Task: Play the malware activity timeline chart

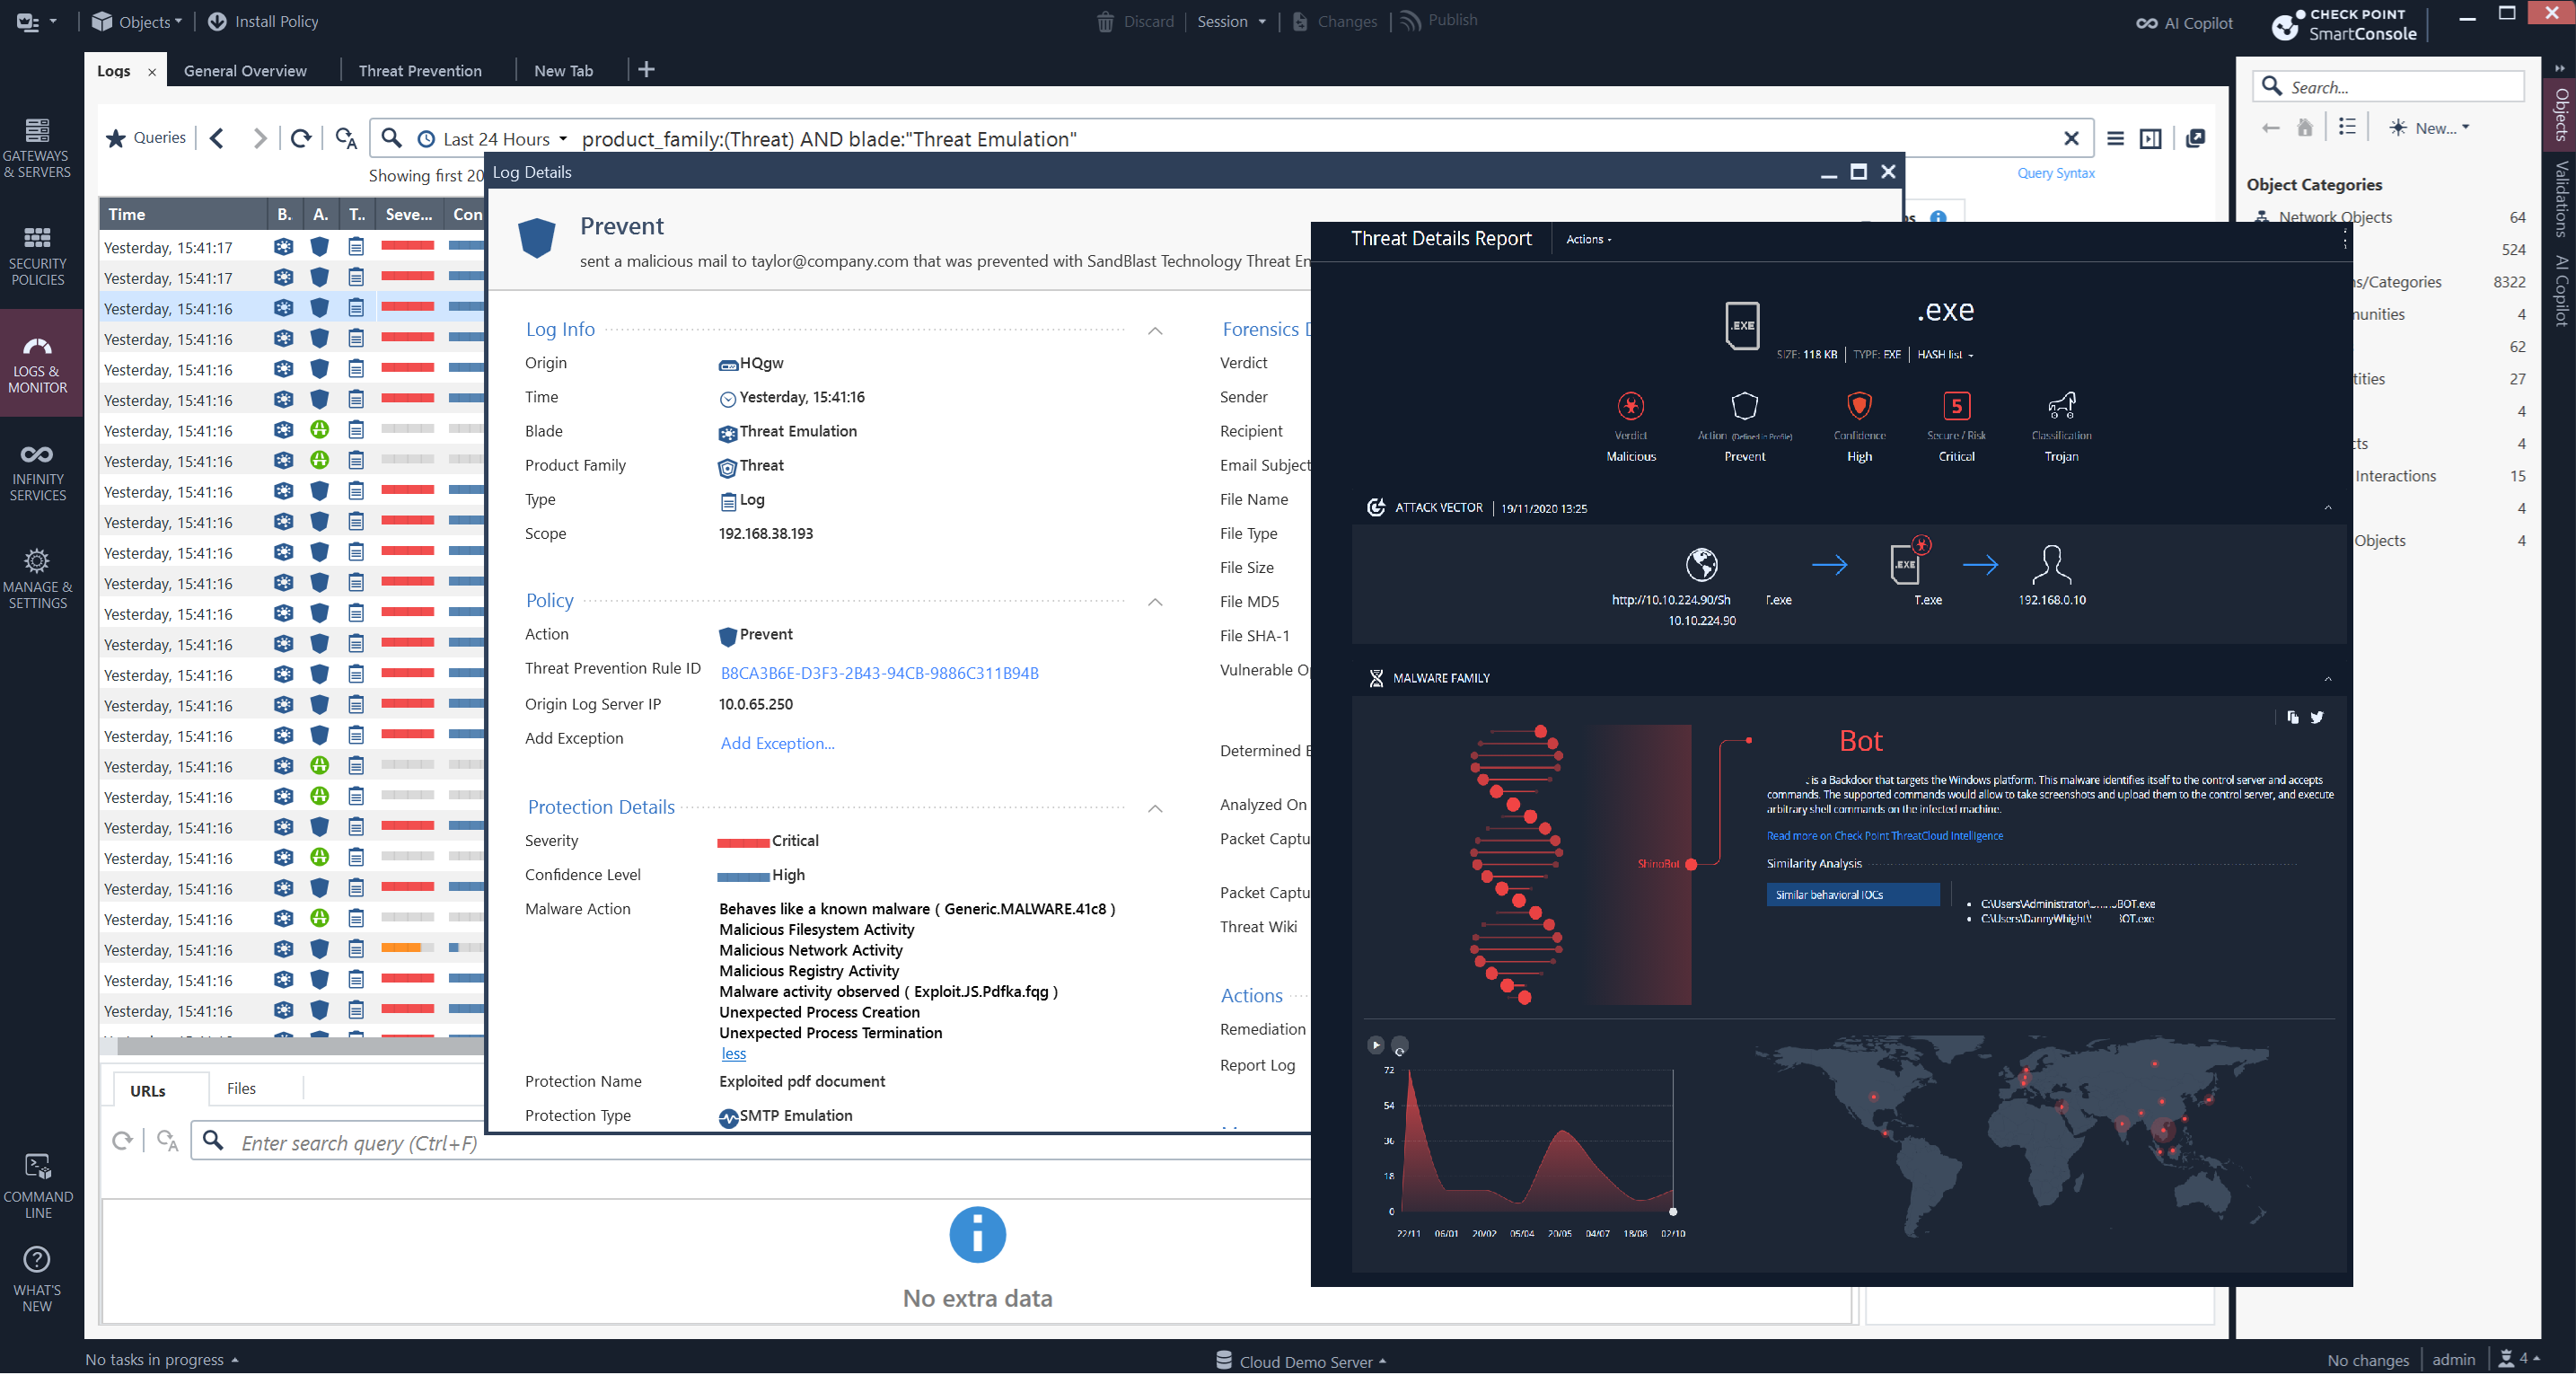Action: [x=1376, y=1045]
